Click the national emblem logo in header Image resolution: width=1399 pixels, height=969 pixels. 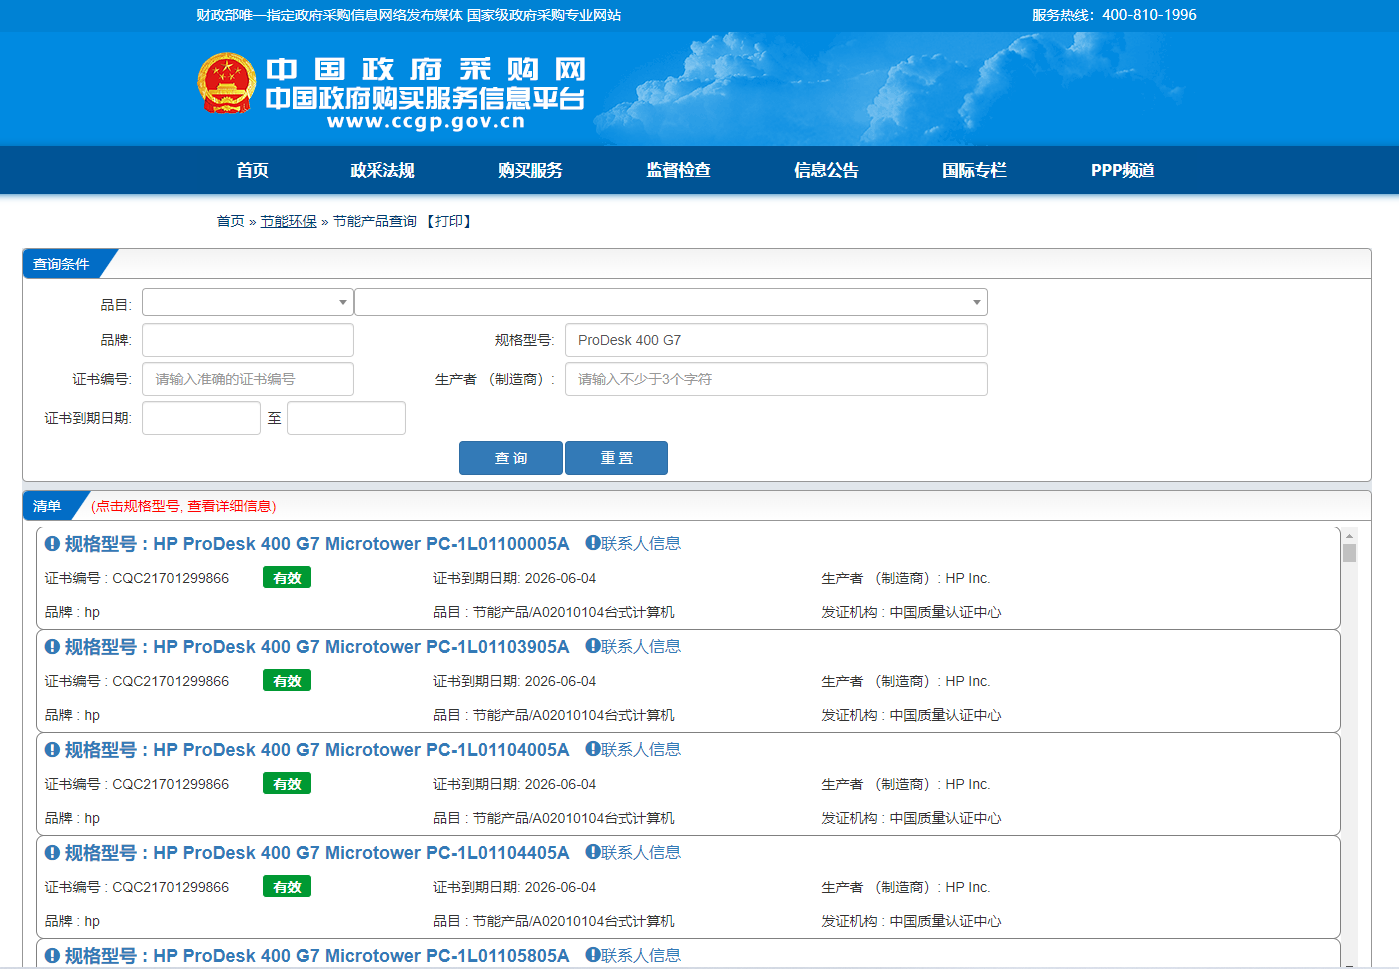[227, 83]
